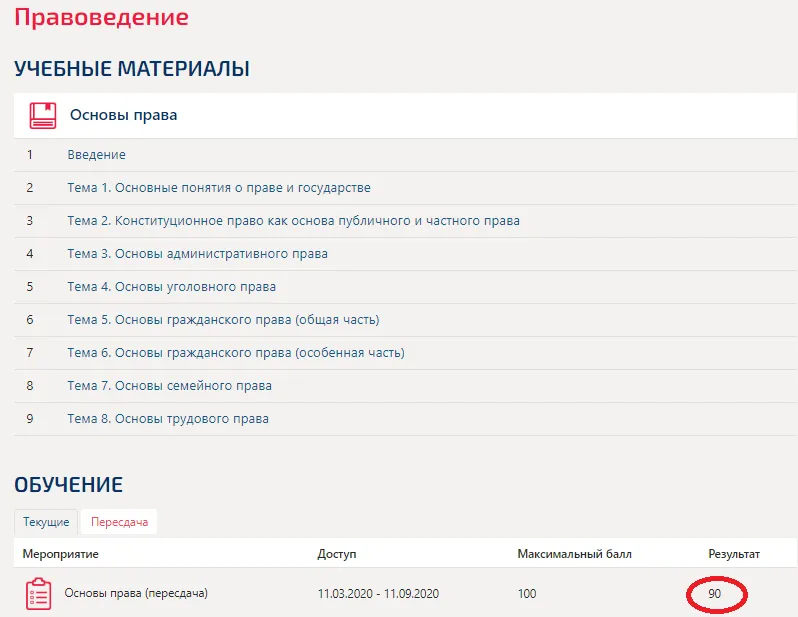Click the Доступ column header
This screenshot has height=617, width=798.
pyautogui.click(x=336, y=554)
